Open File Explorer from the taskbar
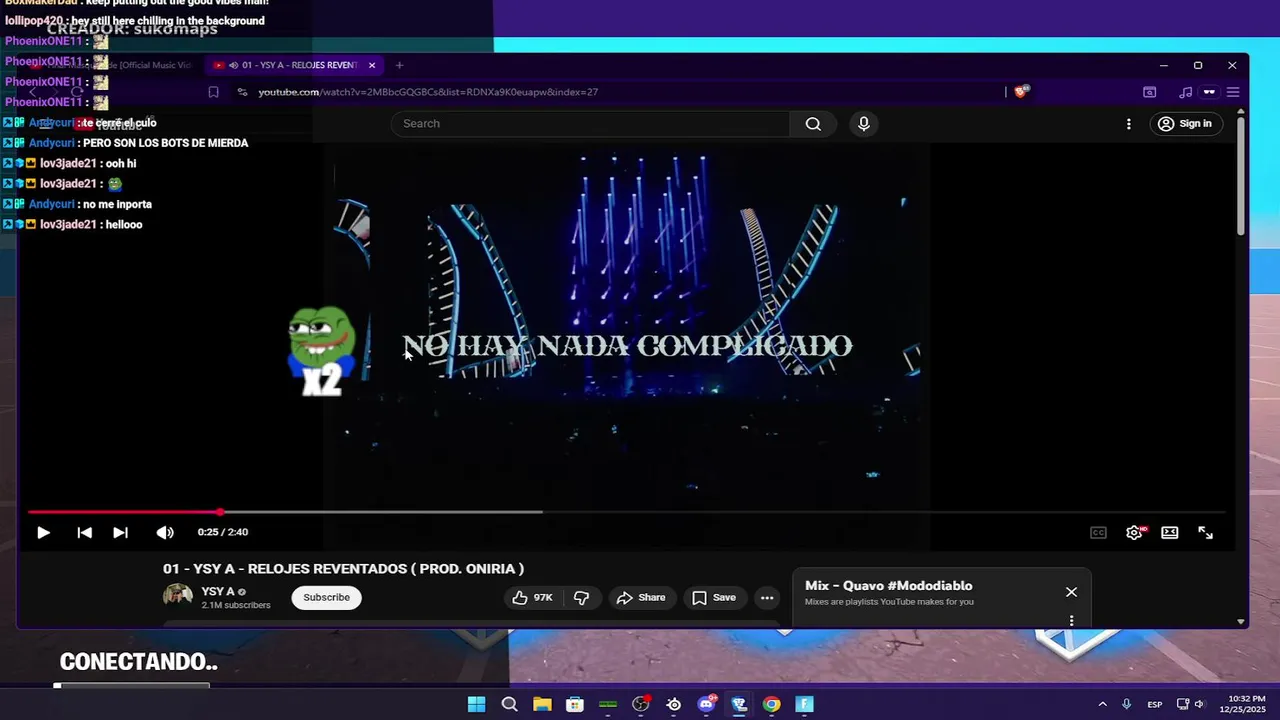The width and height of the screenshot is (1280, 720). [542, 704]
